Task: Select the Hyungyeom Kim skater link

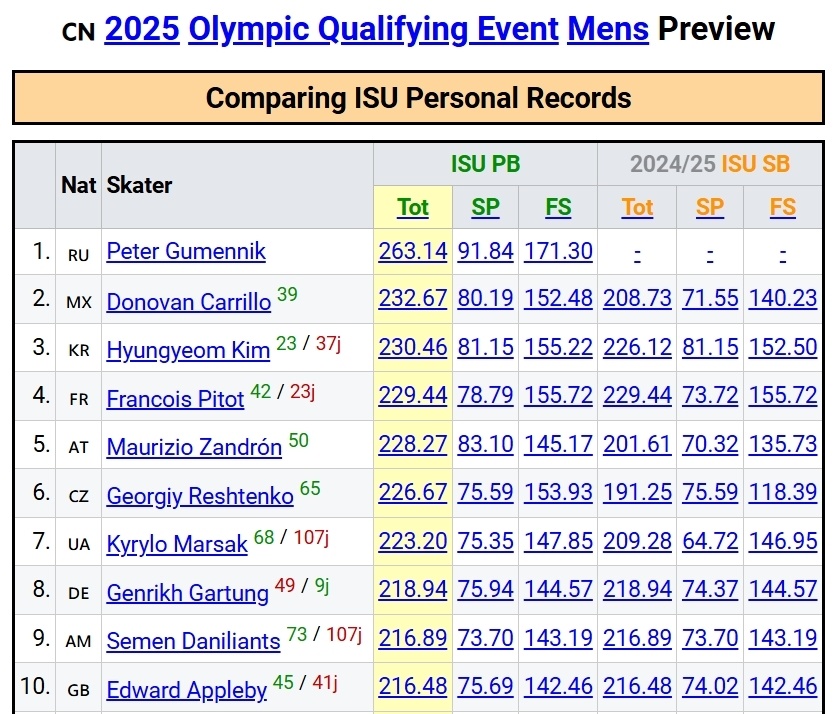Action: (x=188, y=350)
